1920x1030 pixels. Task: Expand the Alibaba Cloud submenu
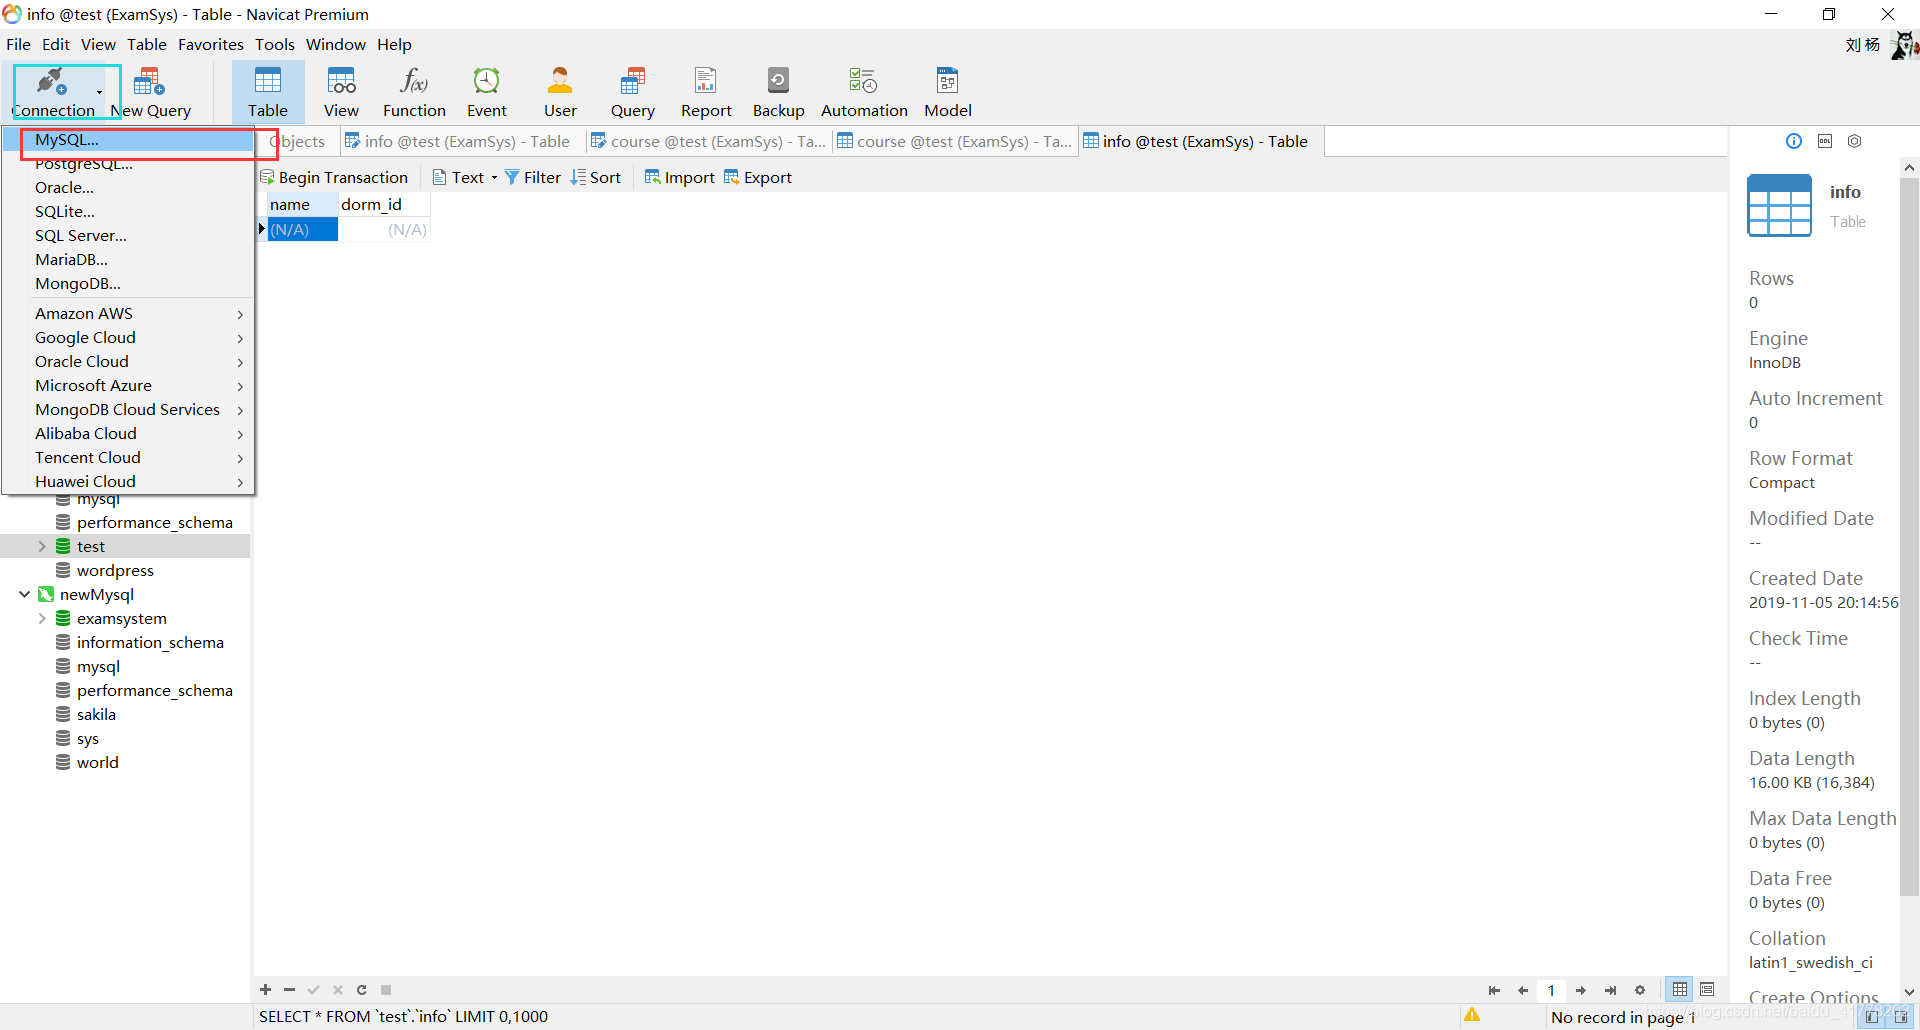coord(128,434)
